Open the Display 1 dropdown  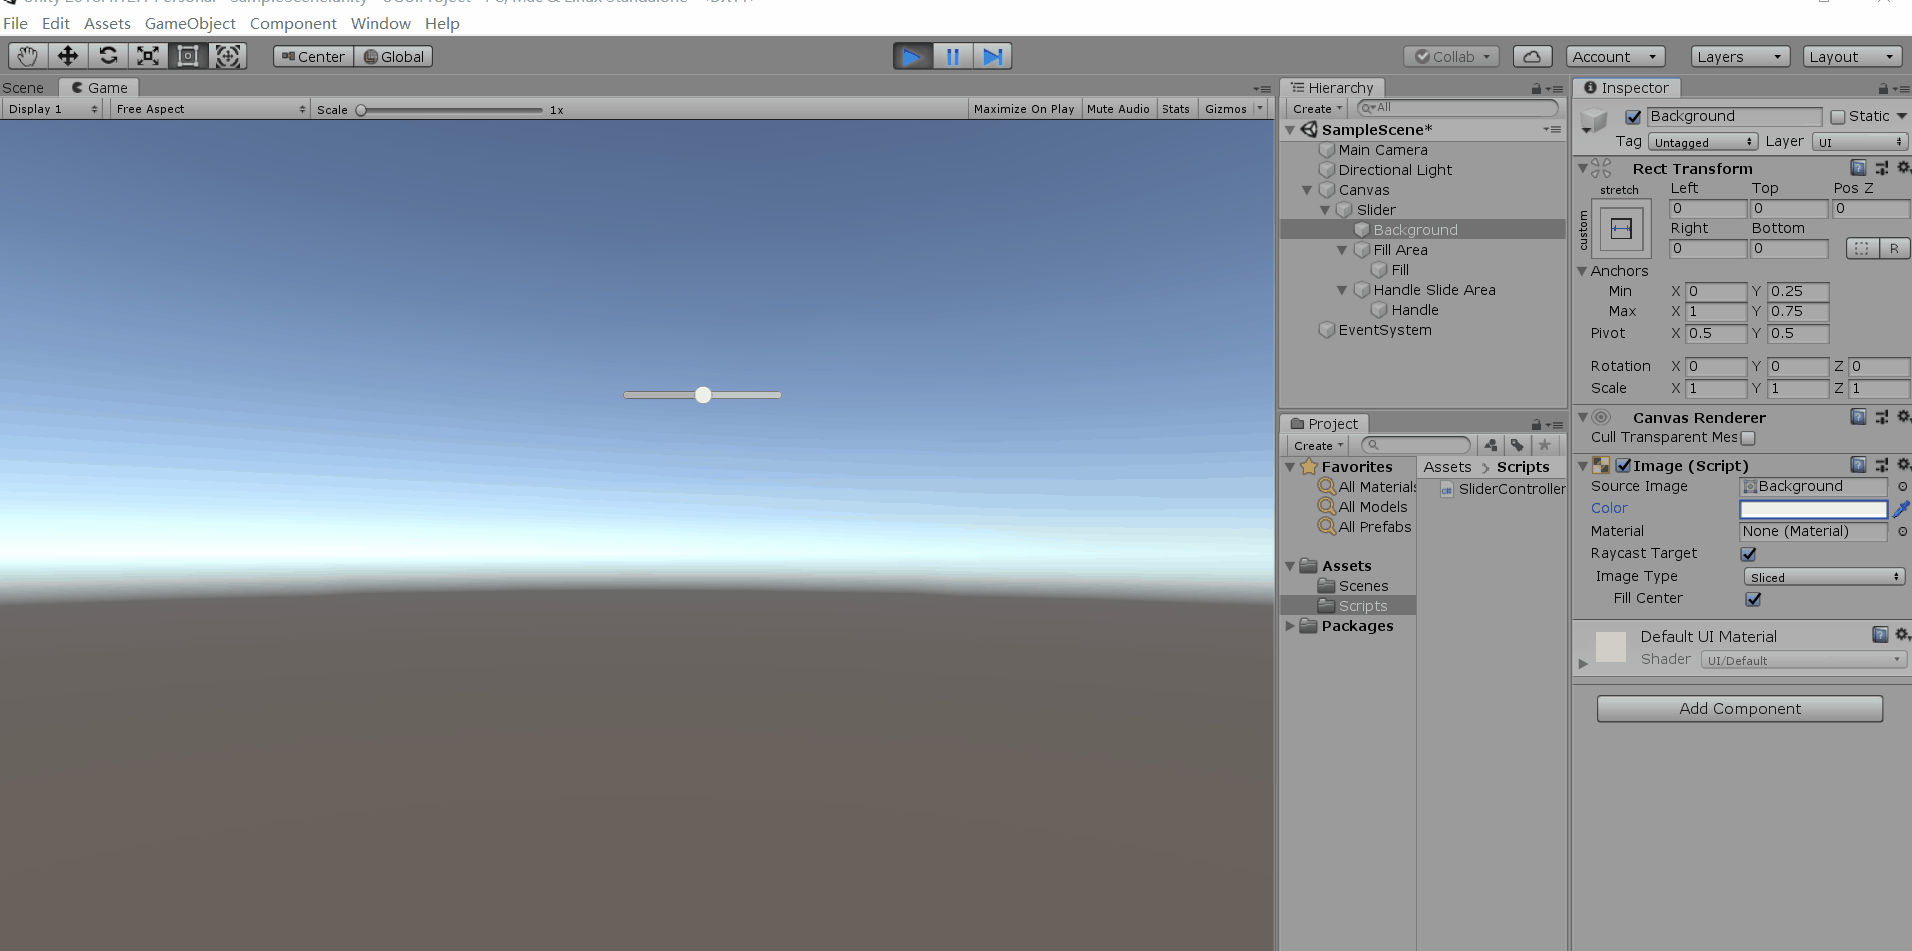click(53, 109)
